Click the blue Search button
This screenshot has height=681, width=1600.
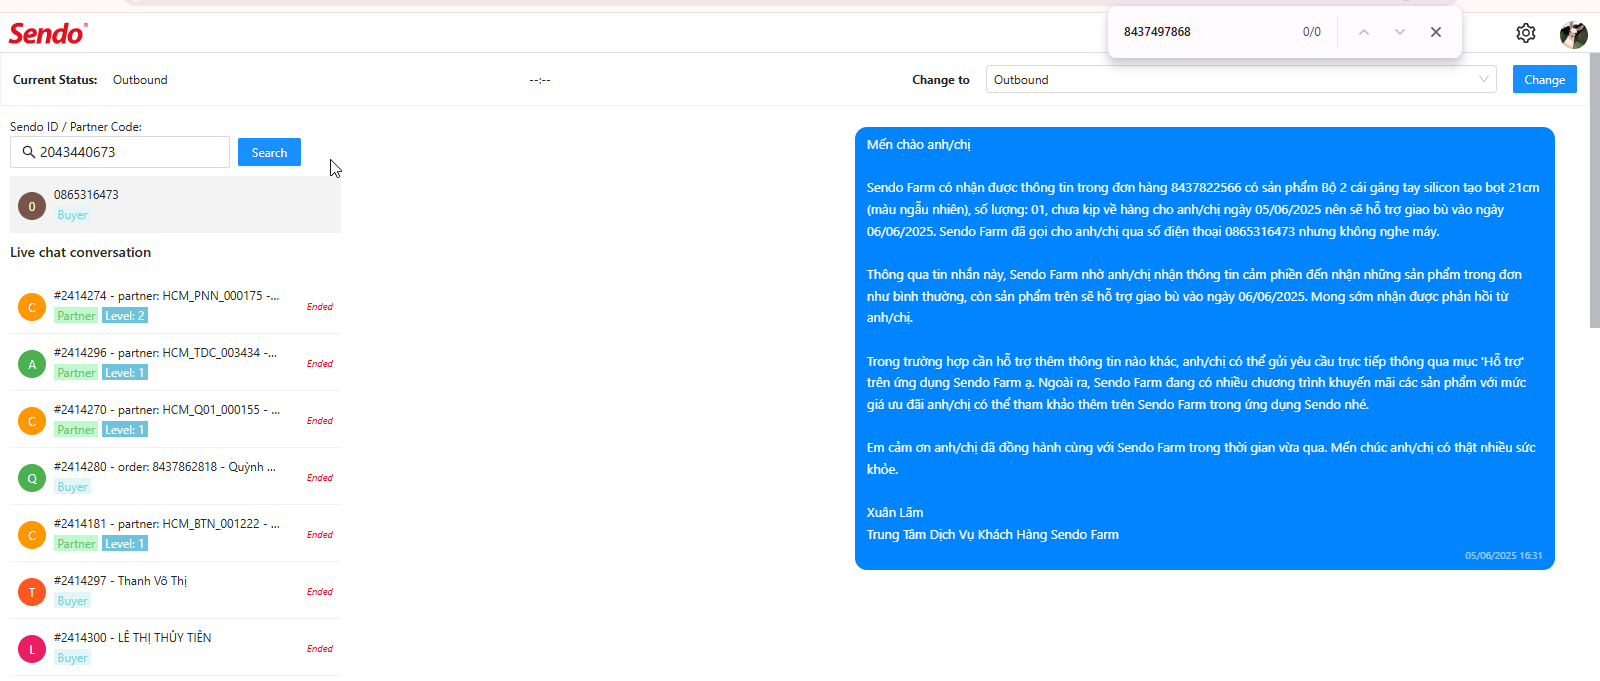click(269, 152)
